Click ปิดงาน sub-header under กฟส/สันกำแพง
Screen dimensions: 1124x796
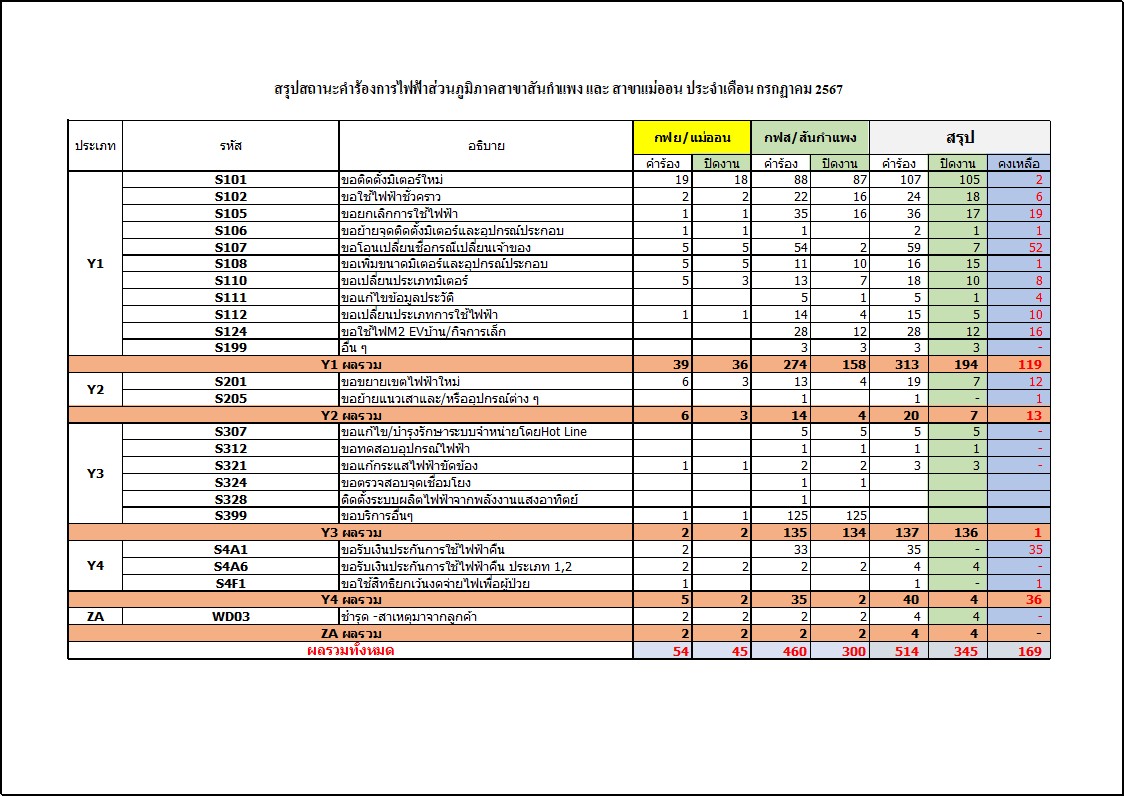(x=839, y=163)
